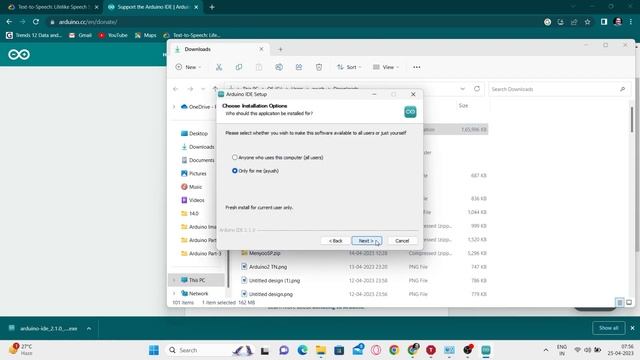The width and height of the screenshot is (640, 360).
Task: Open Maps bookmark
Action: click(x=146, y=36)
